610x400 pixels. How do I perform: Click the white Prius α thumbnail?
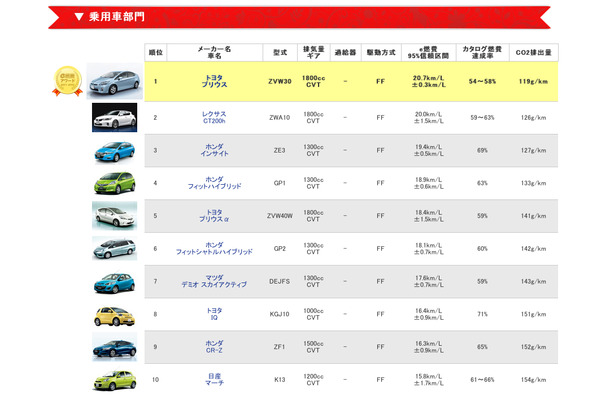[115, 216]
